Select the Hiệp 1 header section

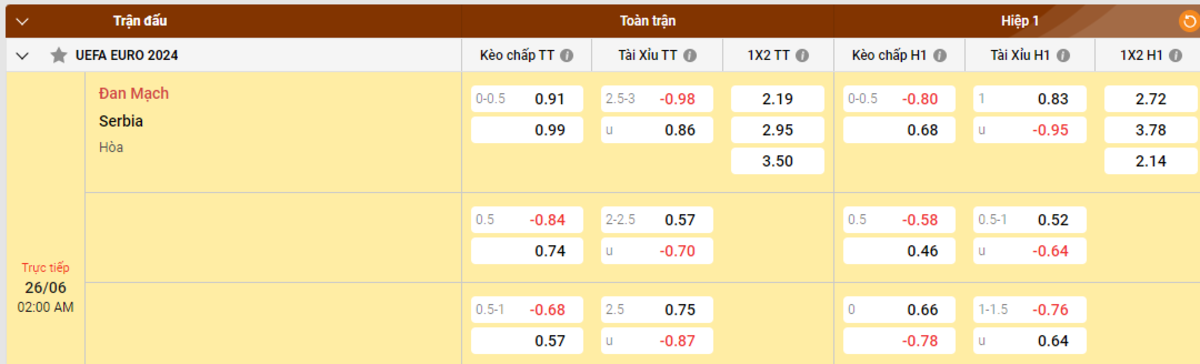(1020, 20)
